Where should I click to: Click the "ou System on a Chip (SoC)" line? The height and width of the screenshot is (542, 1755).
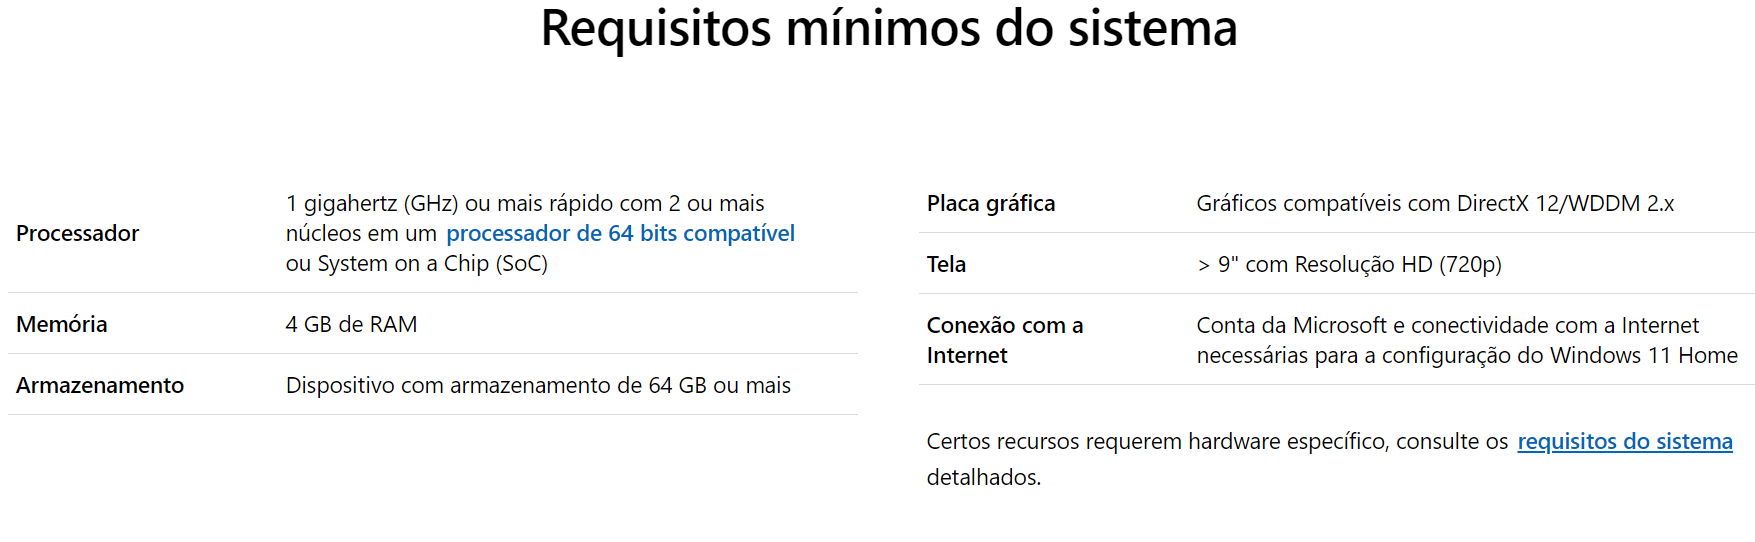click(416, 264)
